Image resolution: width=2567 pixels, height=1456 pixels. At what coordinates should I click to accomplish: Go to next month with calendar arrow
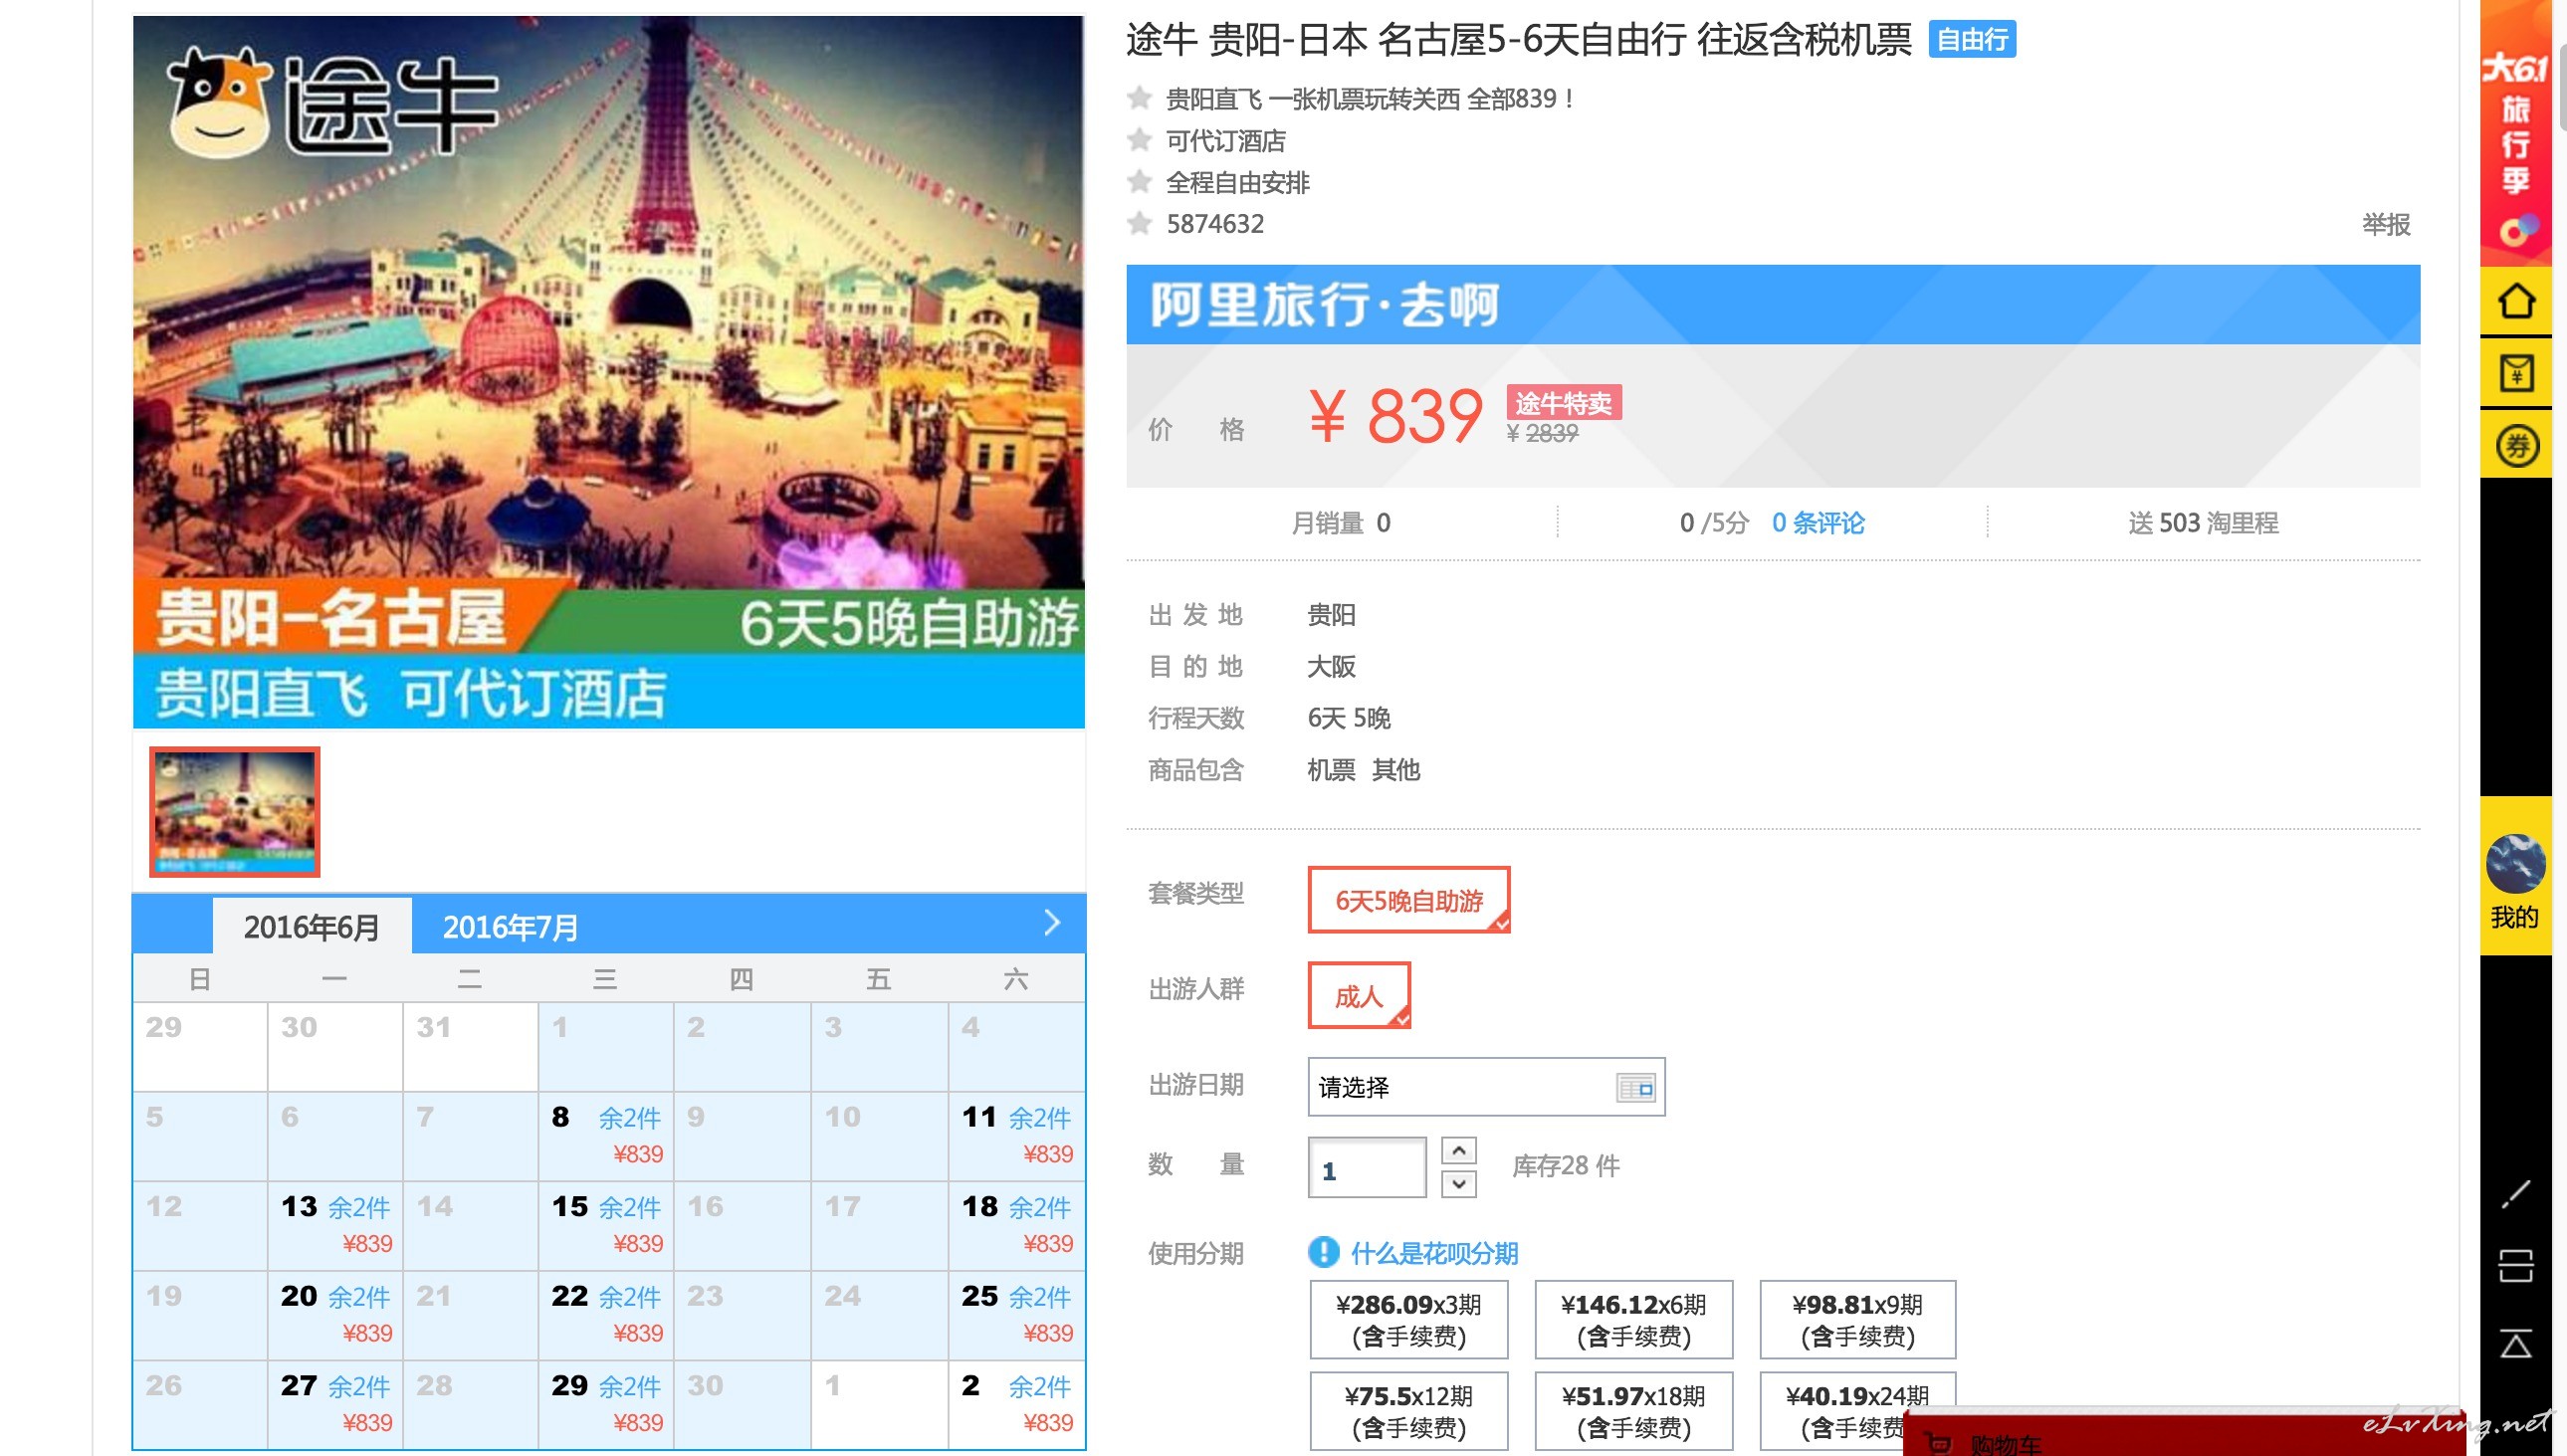coord(1051,923)
